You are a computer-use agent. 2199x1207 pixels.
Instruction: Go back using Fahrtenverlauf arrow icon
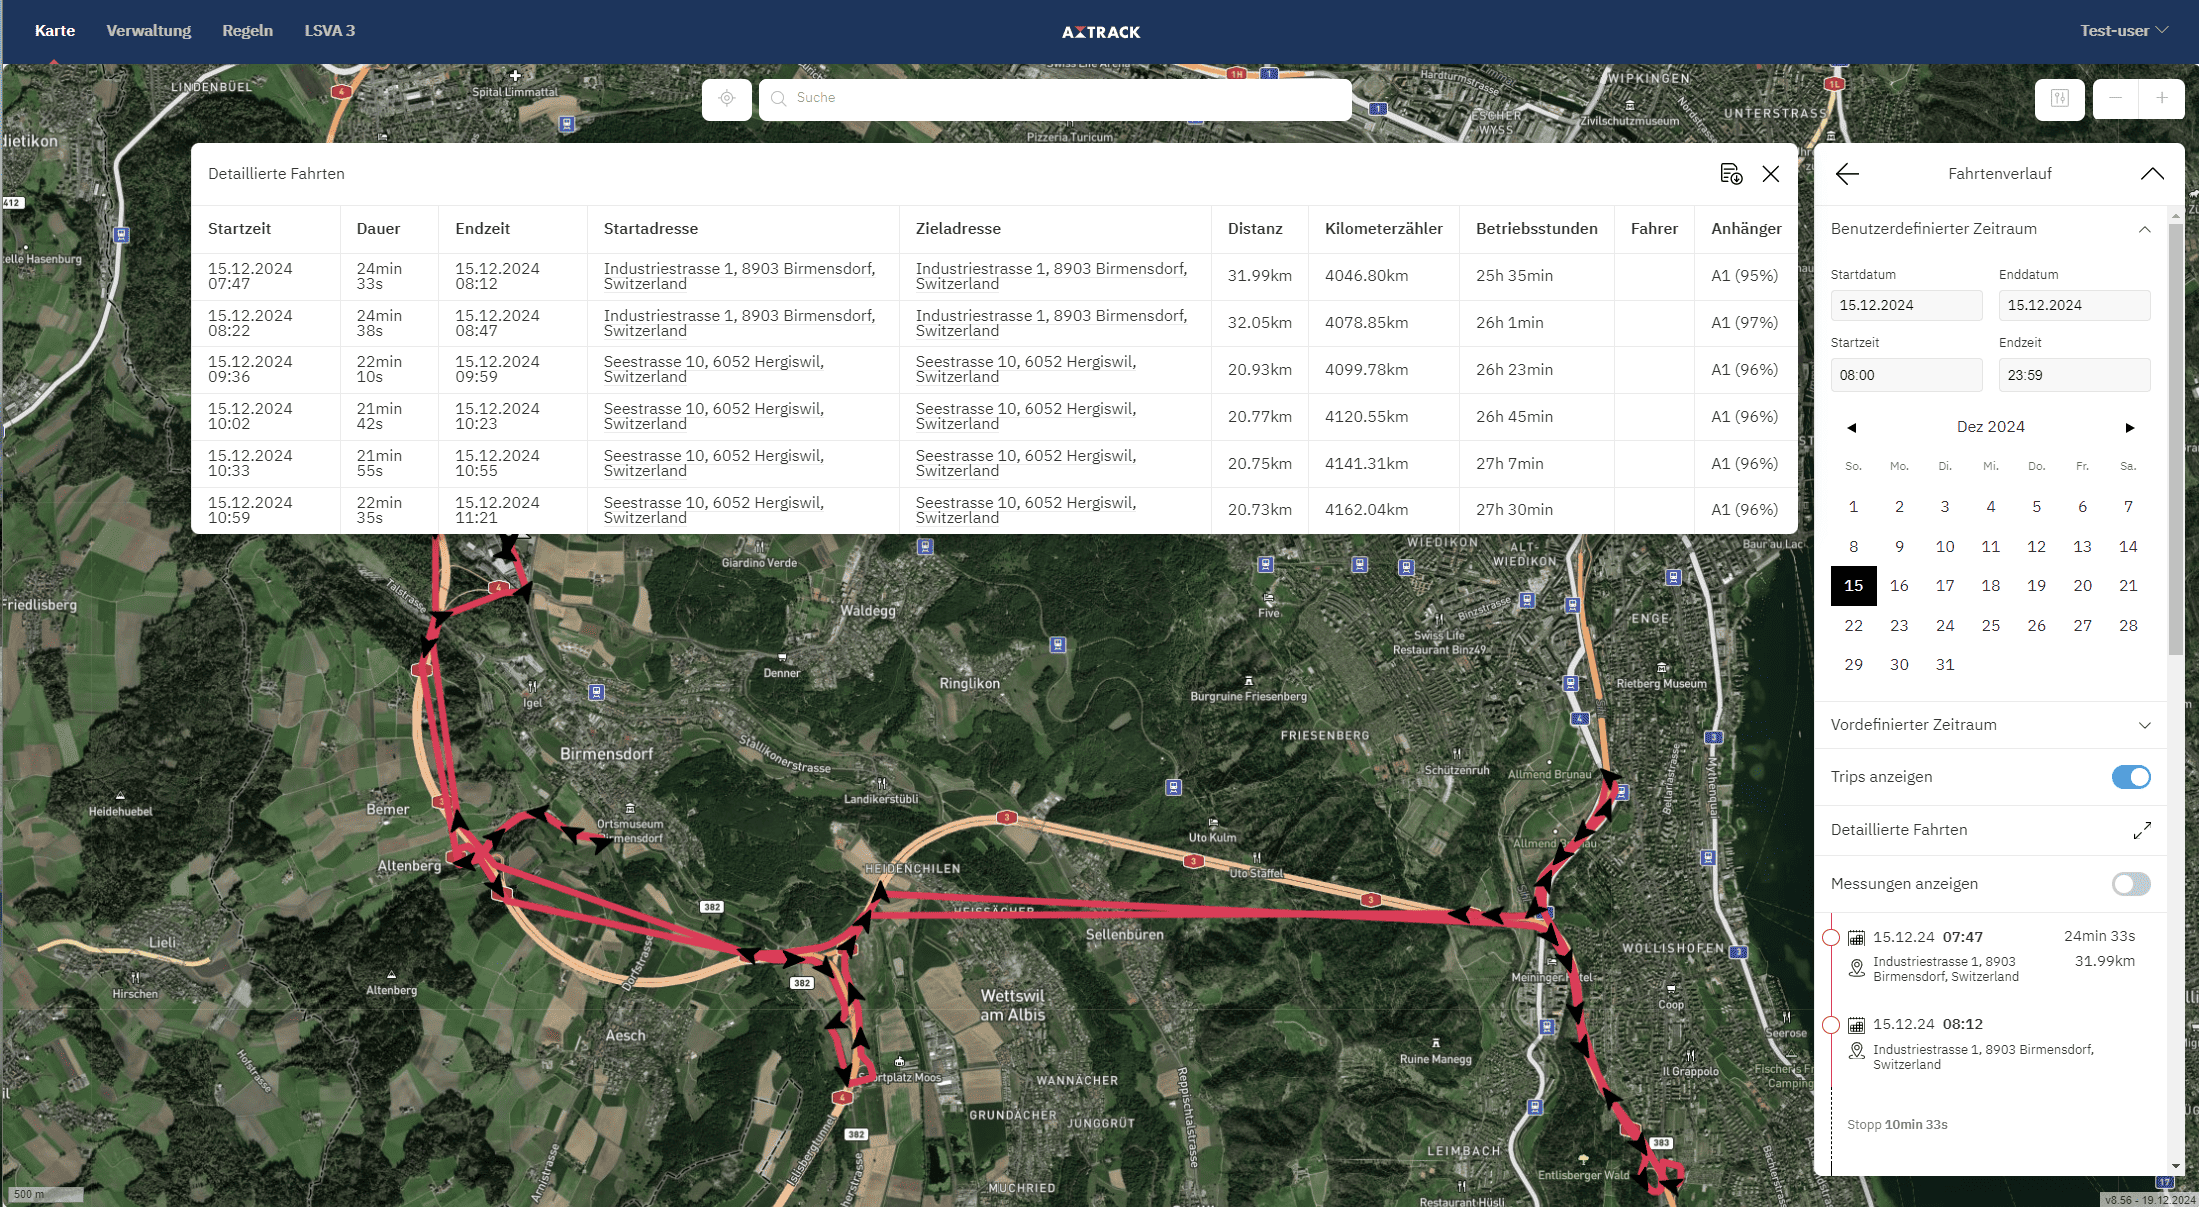click(x=1847, y=174)
